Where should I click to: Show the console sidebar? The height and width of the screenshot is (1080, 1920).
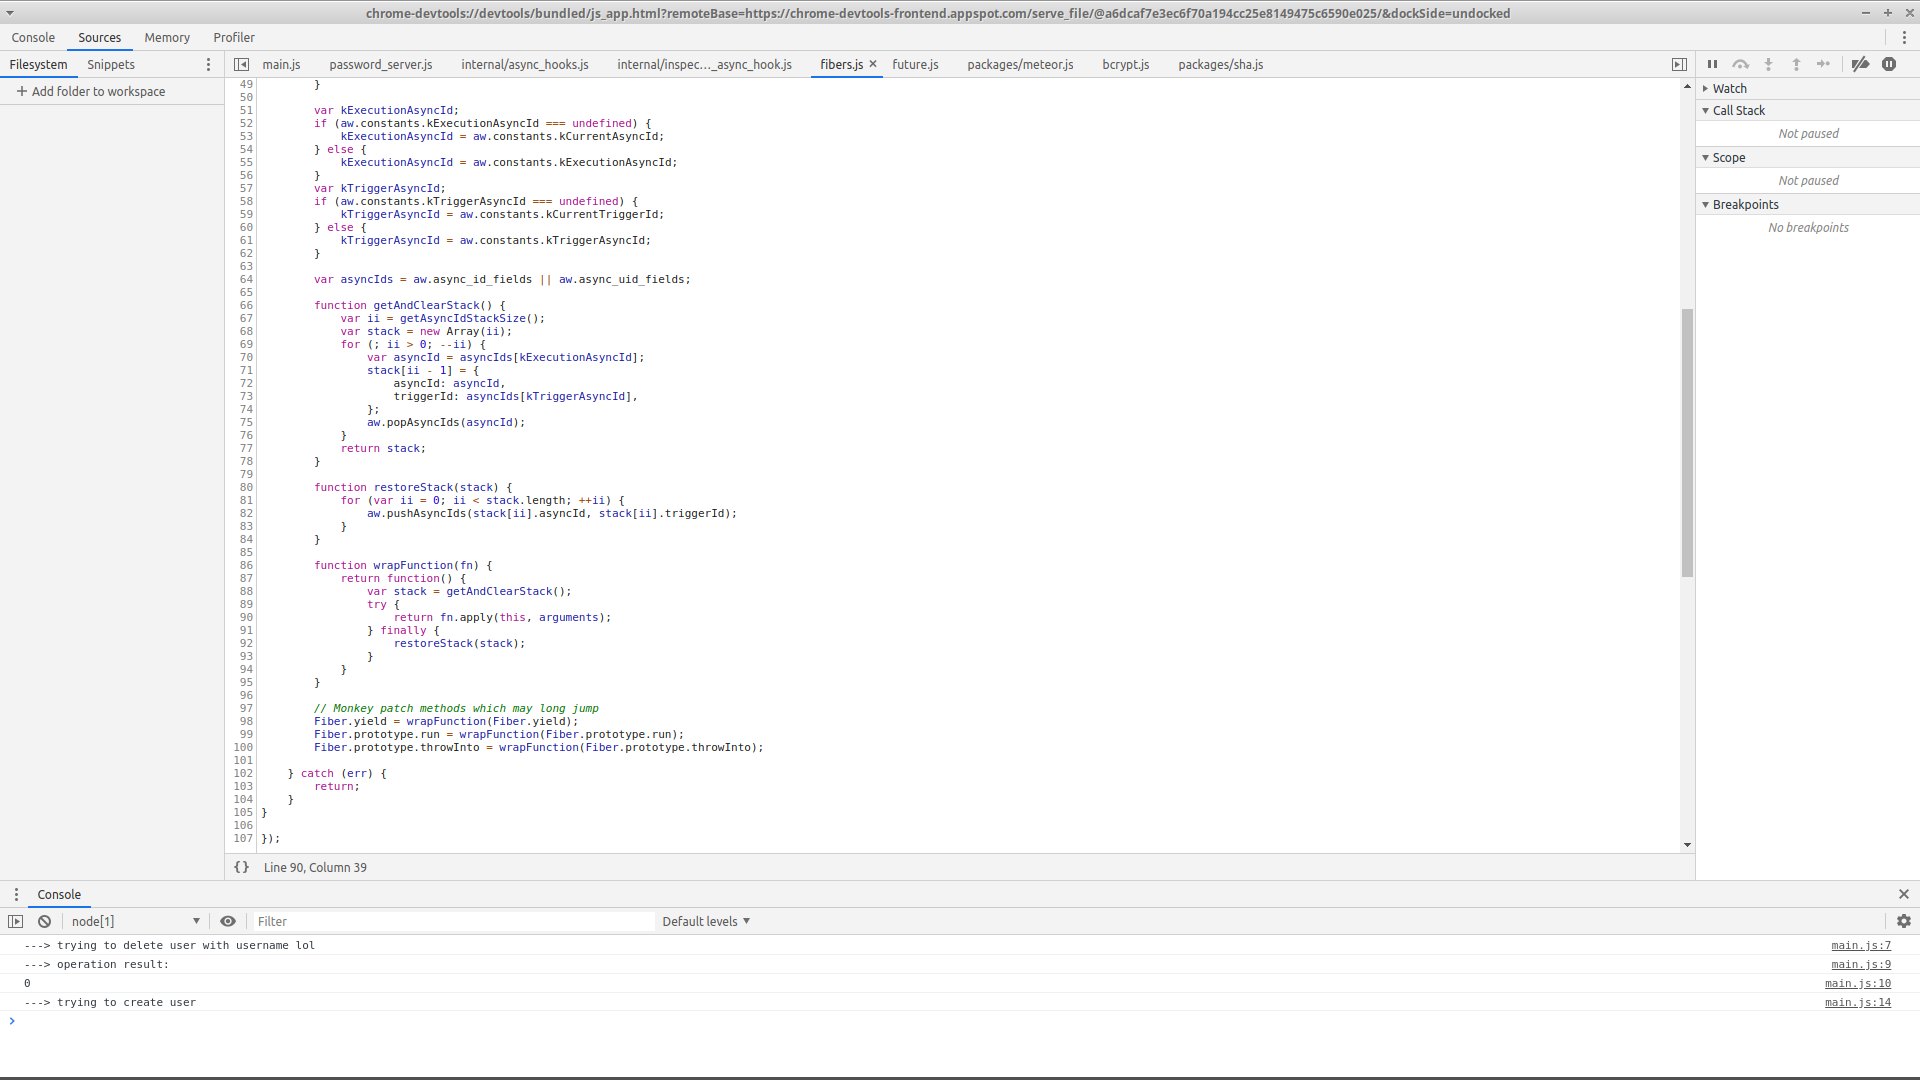[16, 921]
